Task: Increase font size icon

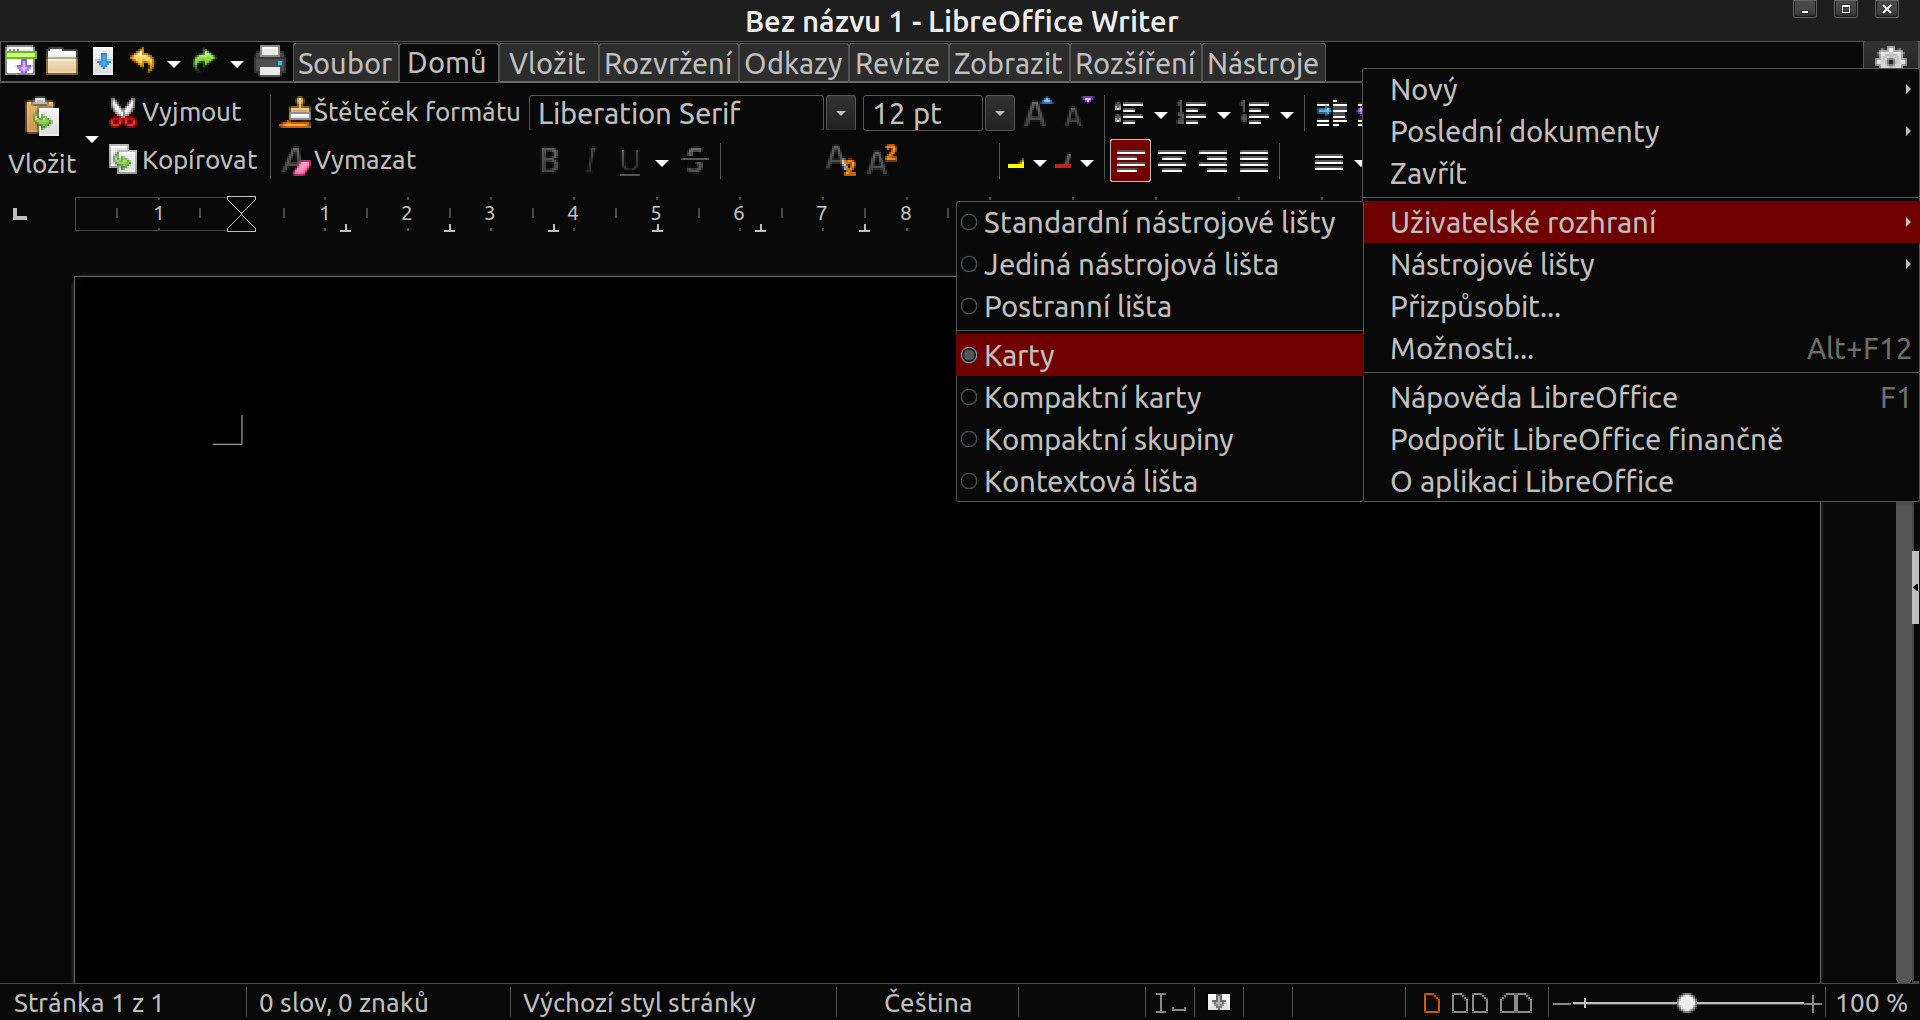Action: (1038, 113)
